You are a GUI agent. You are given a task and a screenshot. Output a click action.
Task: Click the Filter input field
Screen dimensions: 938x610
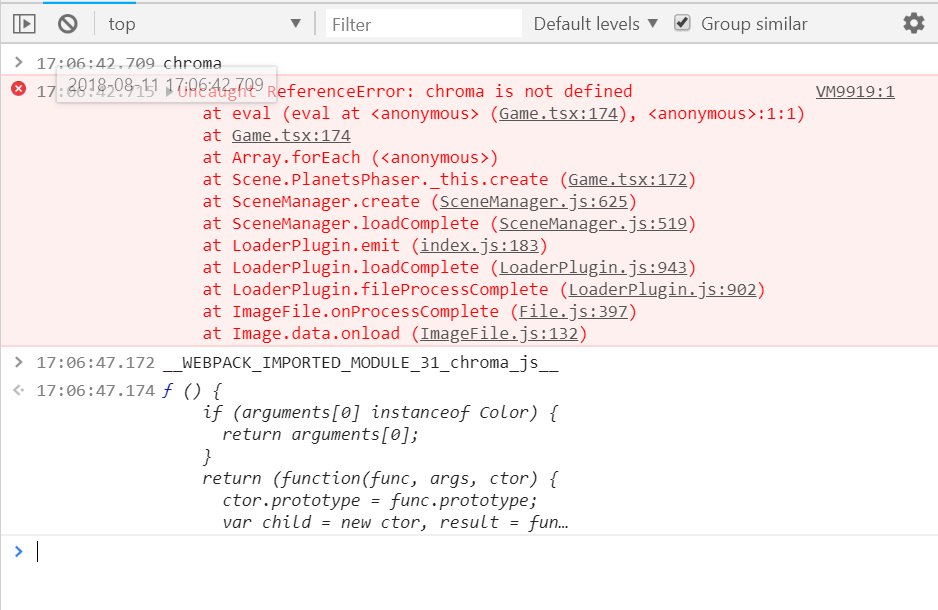(420, 22)
